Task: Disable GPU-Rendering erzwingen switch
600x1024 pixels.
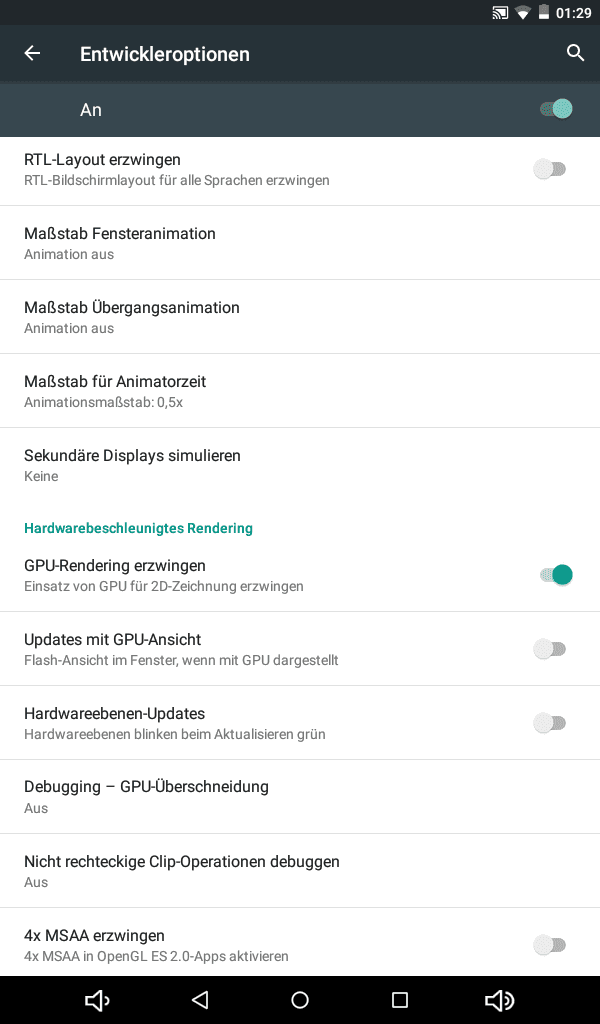Action: tap(555, 575)
